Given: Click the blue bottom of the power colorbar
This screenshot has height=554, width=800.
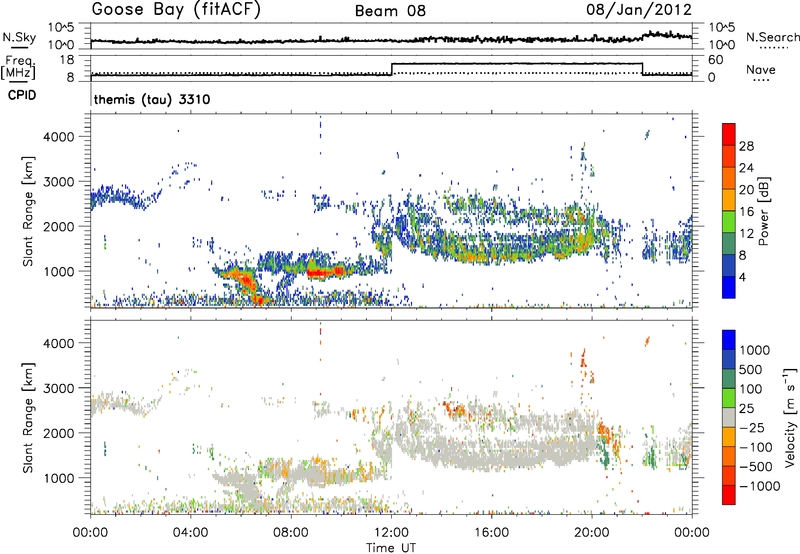Looking at the screenshot, I should coord(729,288).
